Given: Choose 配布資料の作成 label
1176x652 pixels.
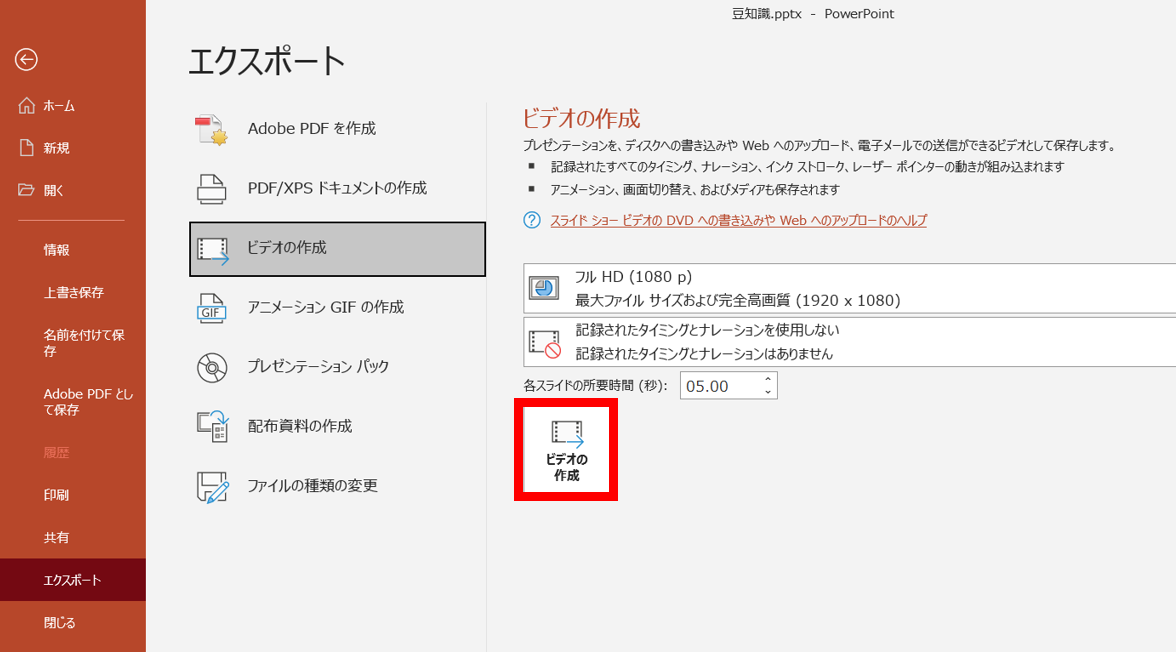Looking at the screenshot, I should pyautogui.click(x=300, y=426).
